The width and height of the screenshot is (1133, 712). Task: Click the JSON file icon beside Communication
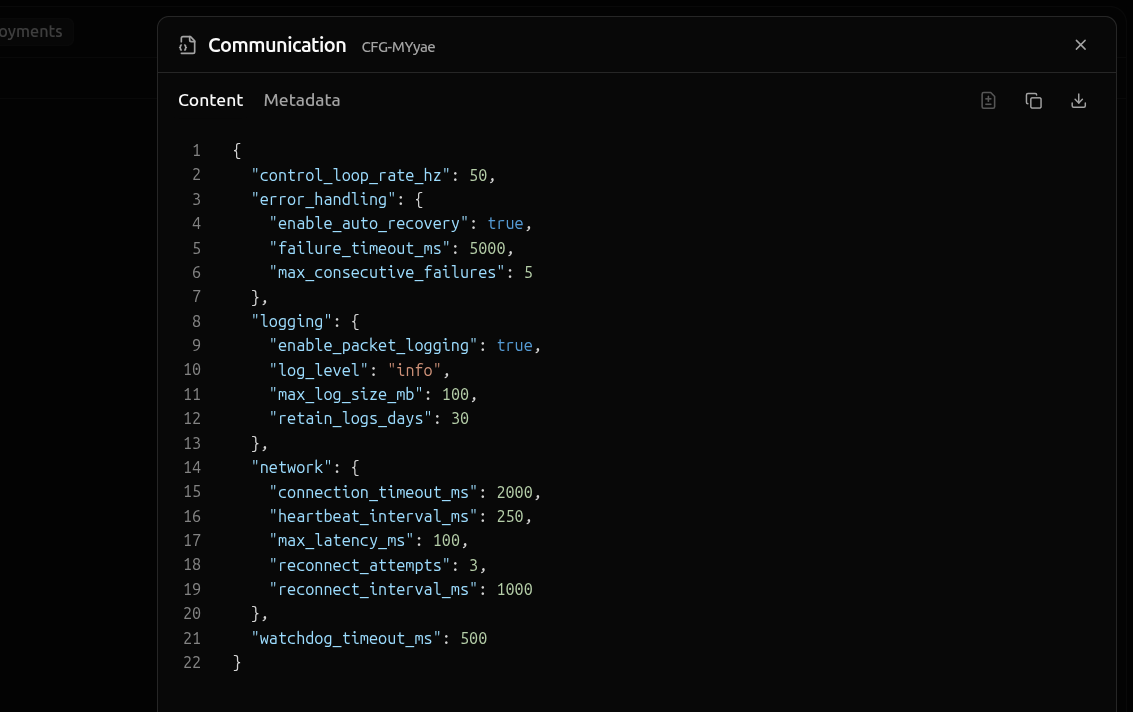187,45
